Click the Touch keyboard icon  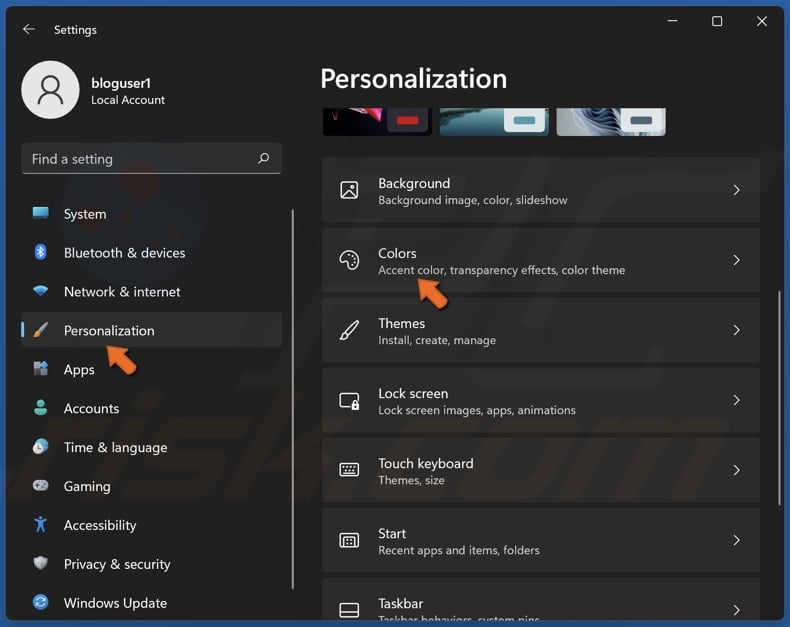[x=349, y=470]
